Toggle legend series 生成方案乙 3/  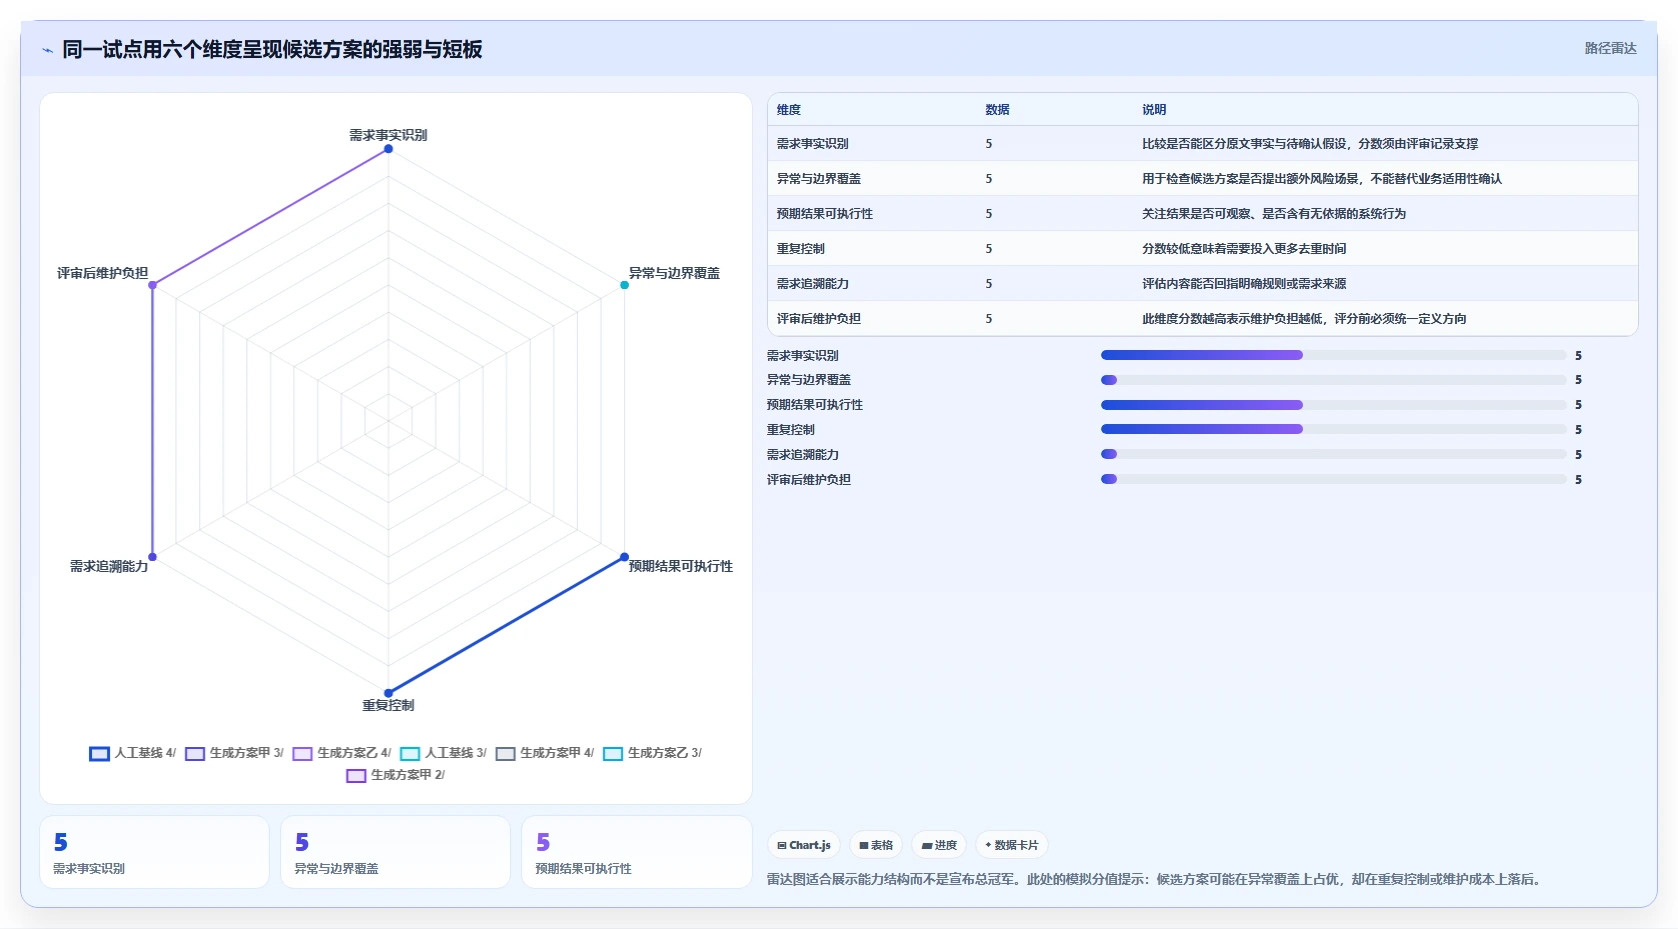[x=652, y=753]
